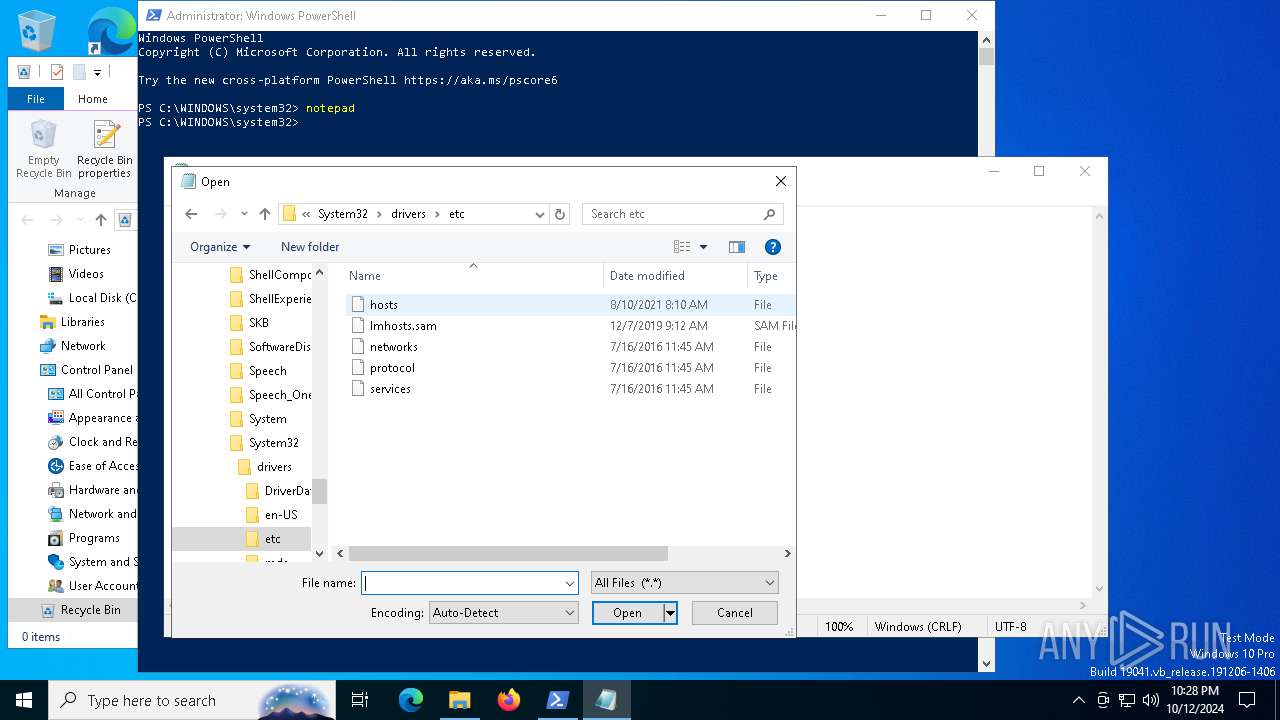Switch to Notepad taskbar icon
The width and height of the screenshot is (1280, 720).
coord(606,700)
